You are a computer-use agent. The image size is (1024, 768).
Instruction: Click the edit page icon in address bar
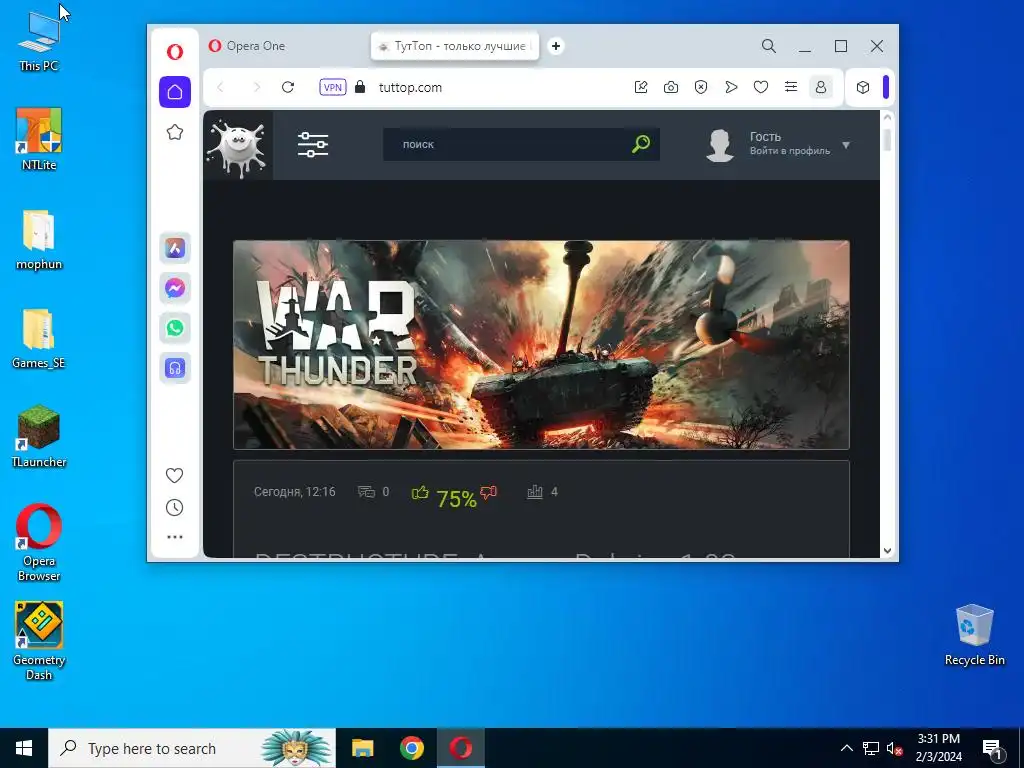click(641, 87)
